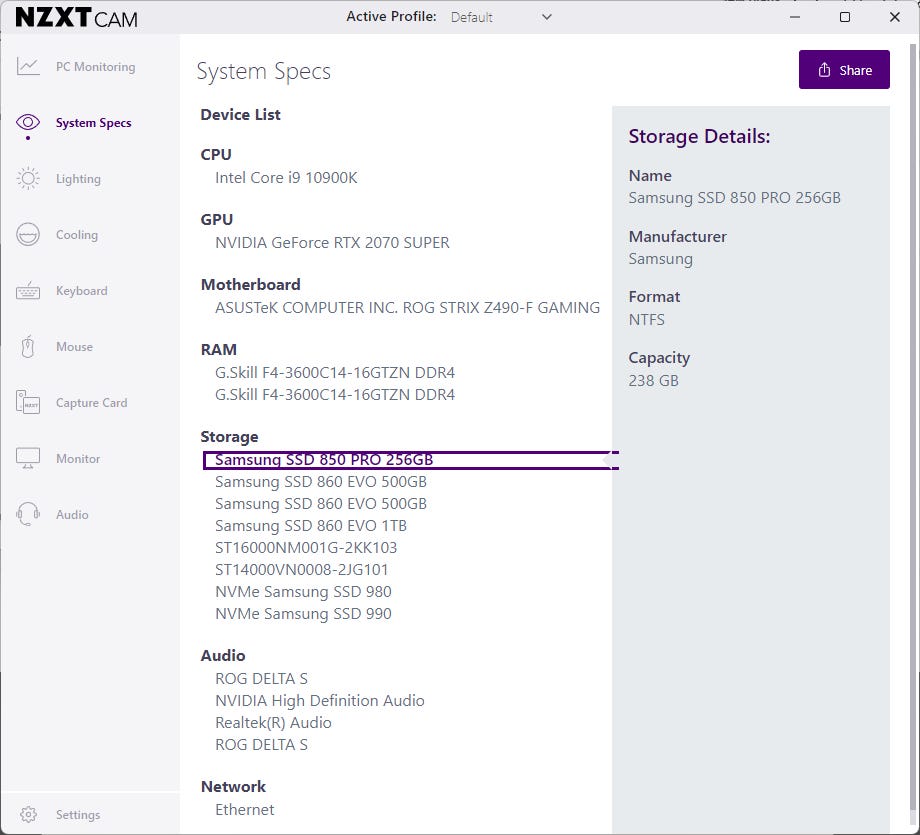920x835 pixels.
Task: Share the system specs
Action: coord(844,70)
